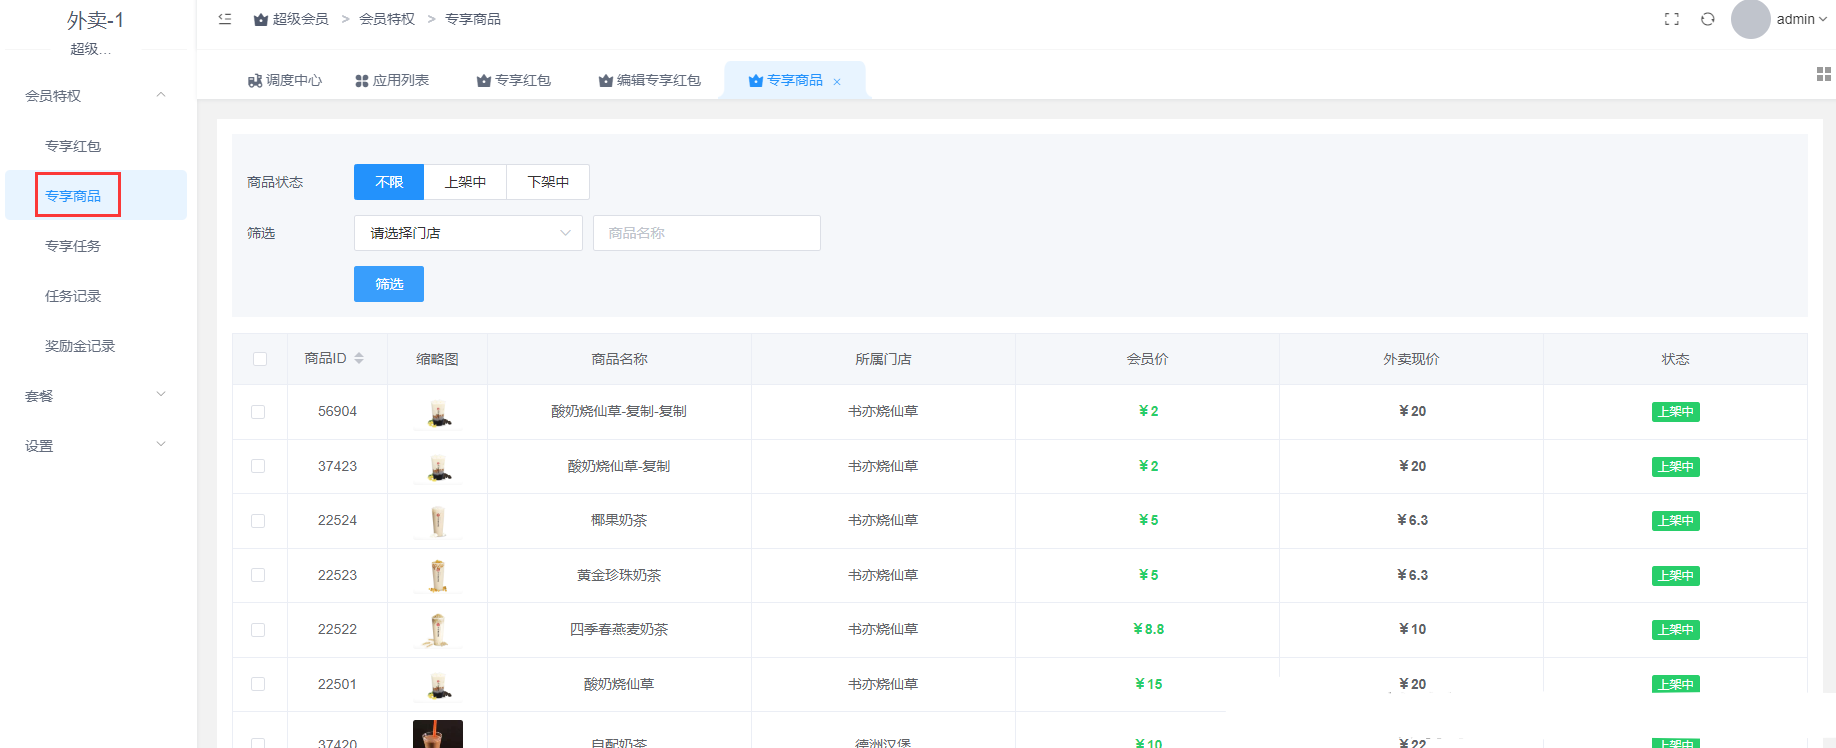Toggle the select-all checkbox in table header
The width and height of the screenshot is (1836, 748).
coord(260,359)
